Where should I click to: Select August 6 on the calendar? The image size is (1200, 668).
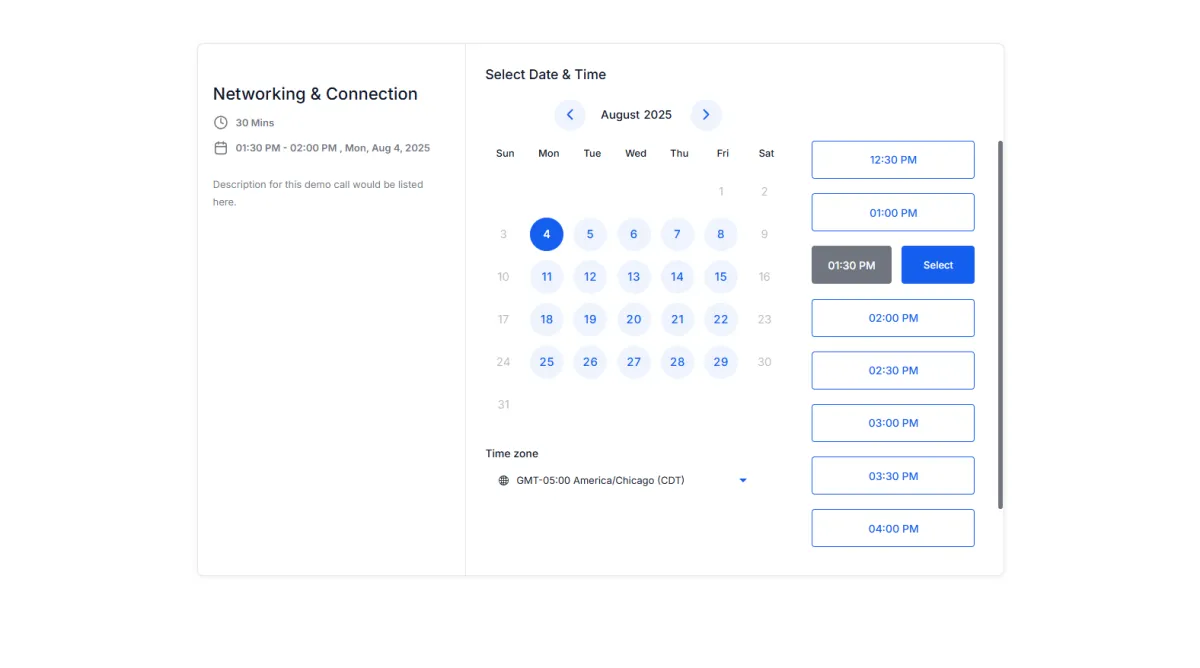coord(634,235)
